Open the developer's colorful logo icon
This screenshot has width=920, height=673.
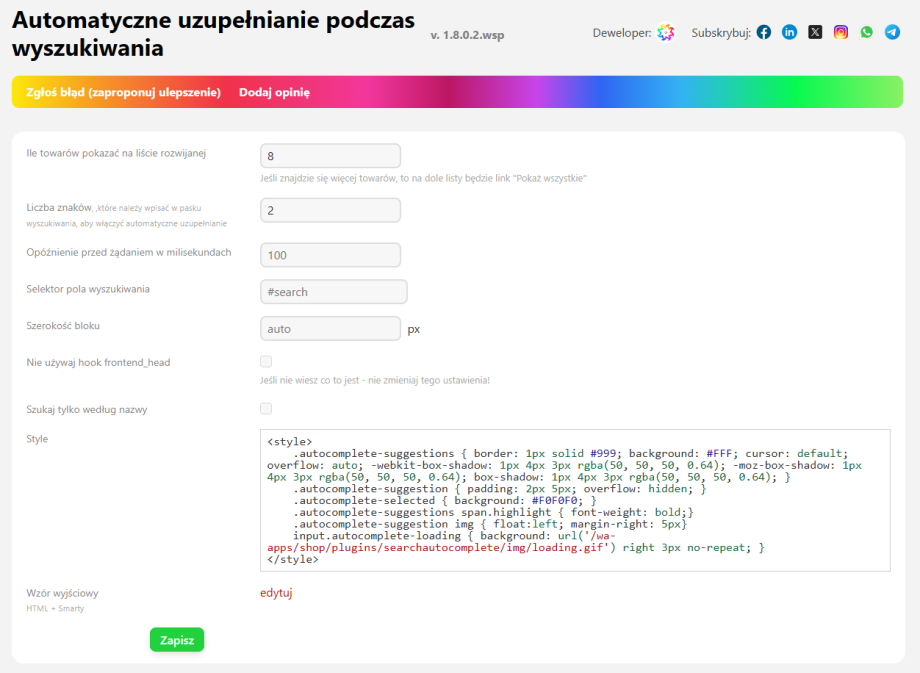pyautogui.click(x=666, y=33)
